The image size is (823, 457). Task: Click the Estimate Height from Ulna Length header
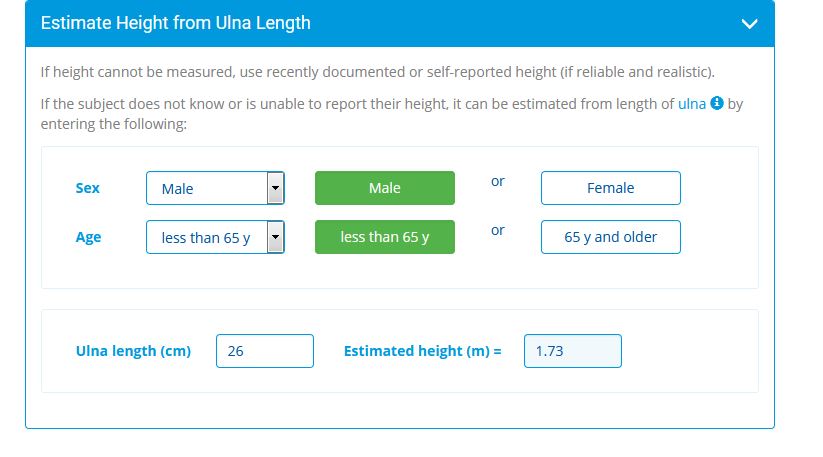tap(176, 23)
